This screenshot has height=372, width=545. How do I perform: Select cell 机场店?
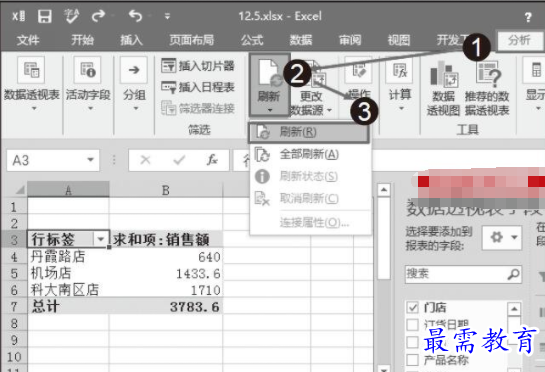tap(68, 273)
